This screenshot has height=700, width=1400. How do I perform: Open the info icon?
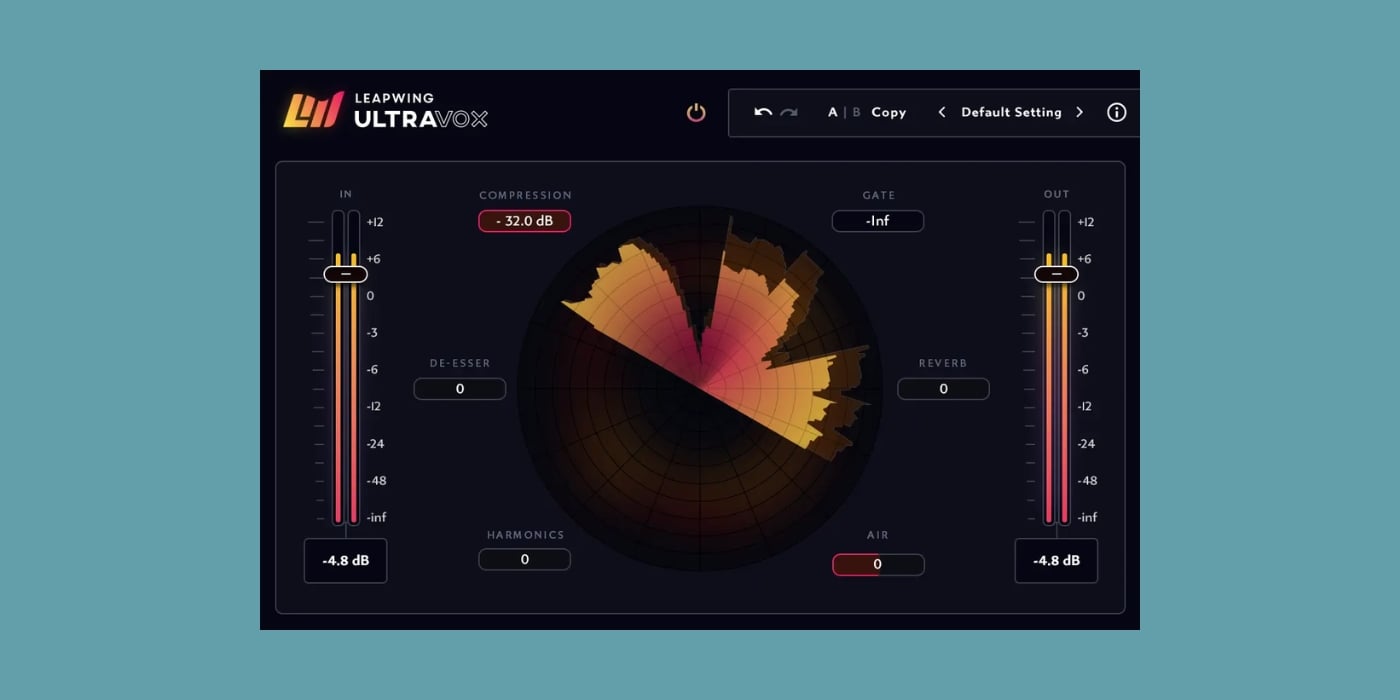pyautogui.click(x=1117, y=112)
